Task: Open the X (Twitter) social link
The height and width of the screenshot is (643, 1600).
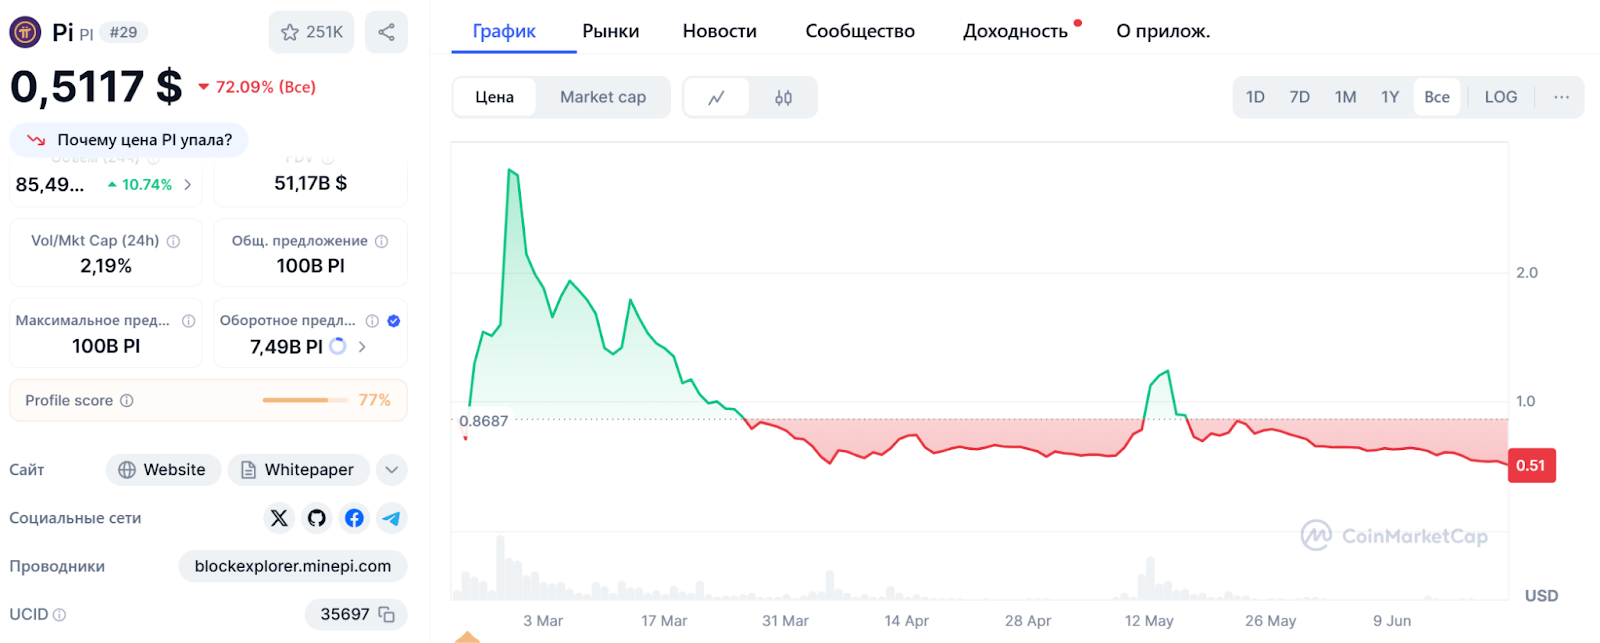Action: click(x=279, y=518)
